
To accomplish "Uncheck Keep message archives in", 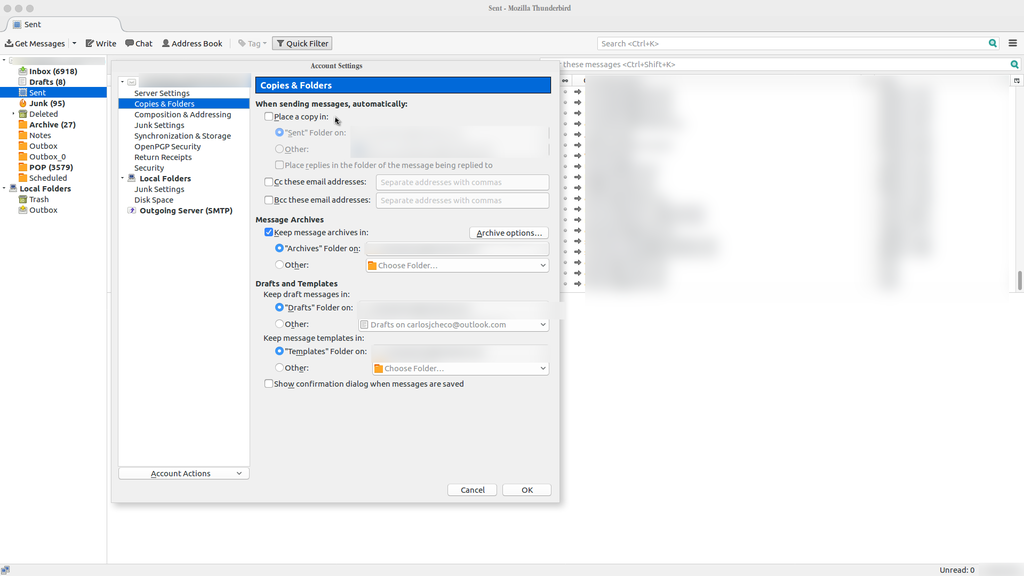I will pyautogui.click(x=269, y=232).
